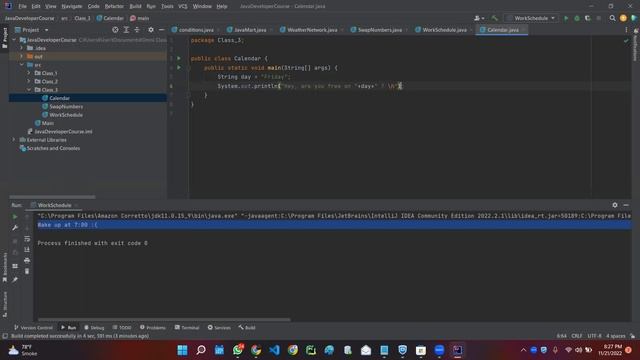Open Windows taskbar search
Viewport: 640px width, 360px height.
click(201, 350)
